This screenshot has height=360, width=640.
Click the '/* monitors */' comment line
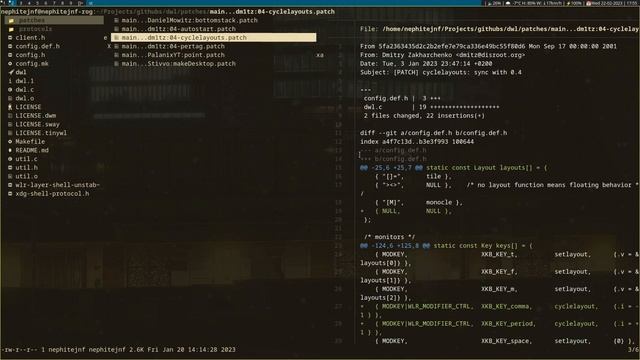coord(389,237)
